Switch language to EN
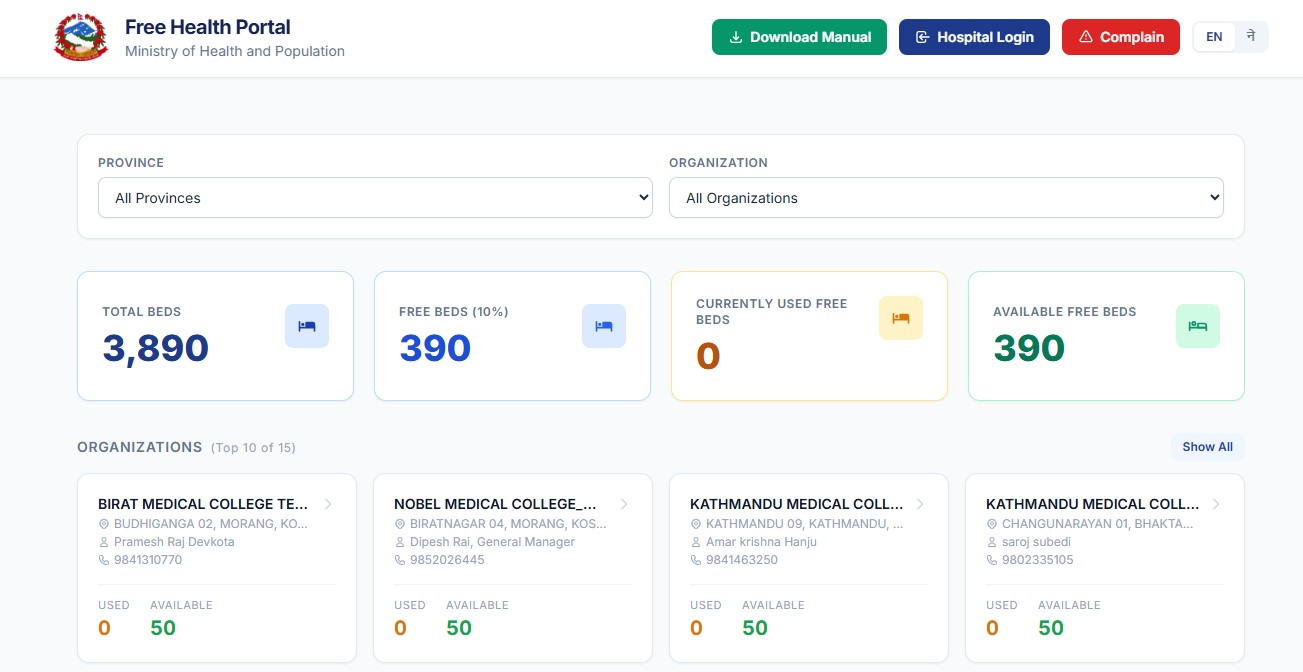This screenshot has width=1303, height=672. pos(1214,37)
